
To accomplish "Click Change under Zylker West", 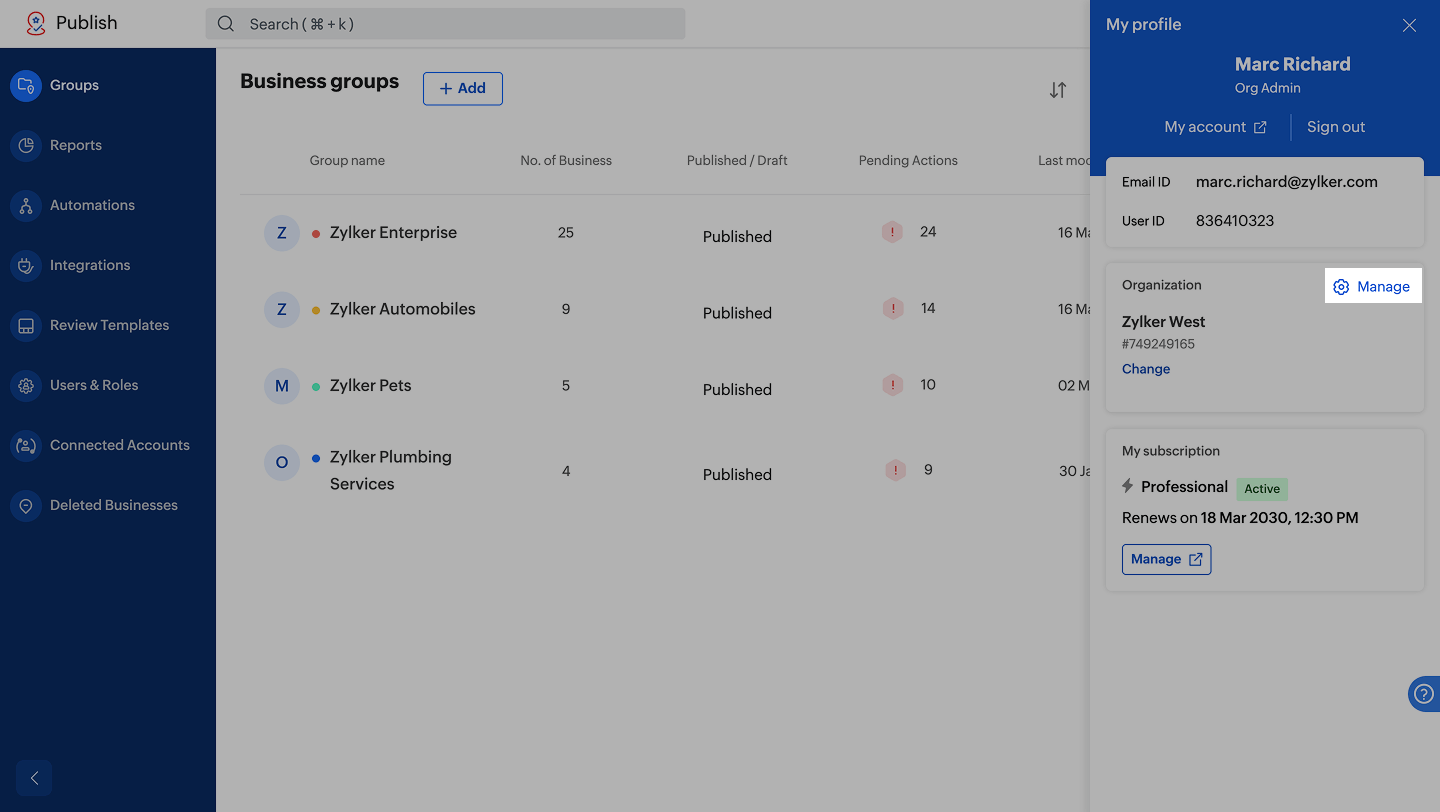I will click(1146, 369).
